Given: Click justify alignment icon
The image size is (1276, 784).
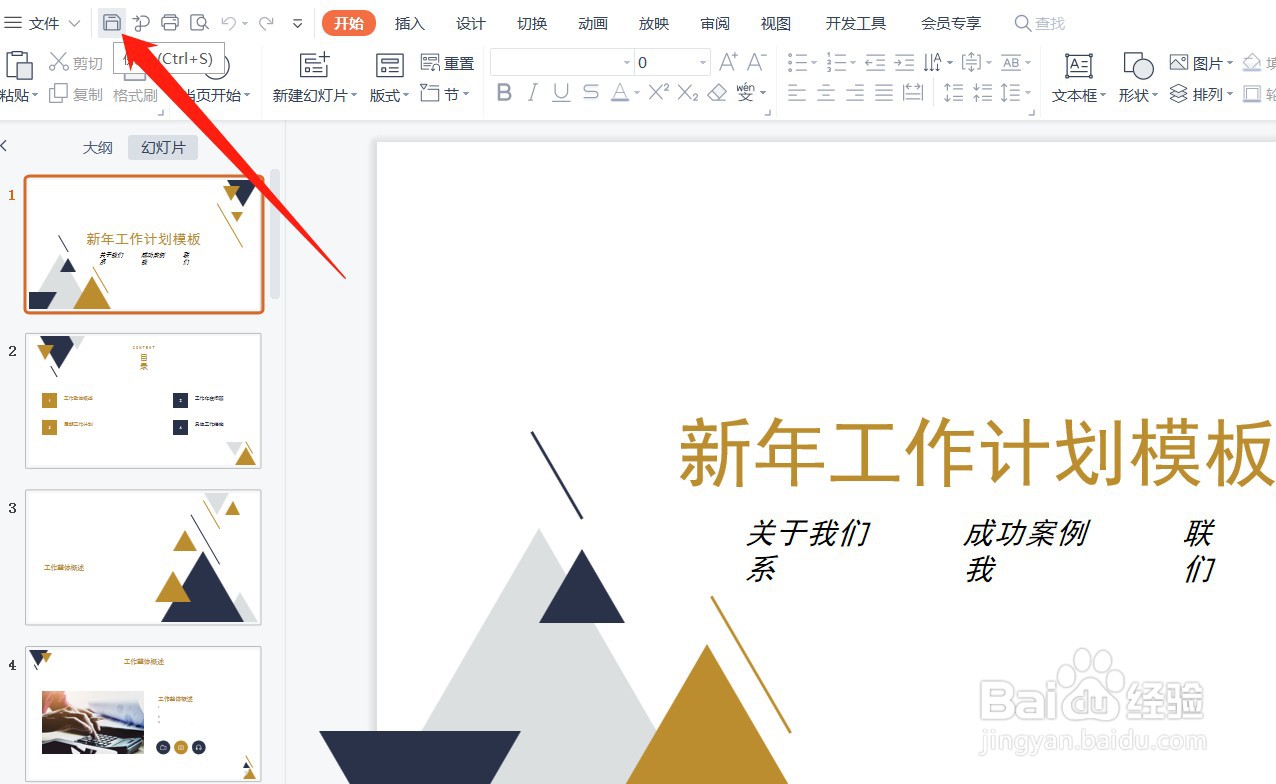Looking at the screenshot, I should tap(884, 93).
